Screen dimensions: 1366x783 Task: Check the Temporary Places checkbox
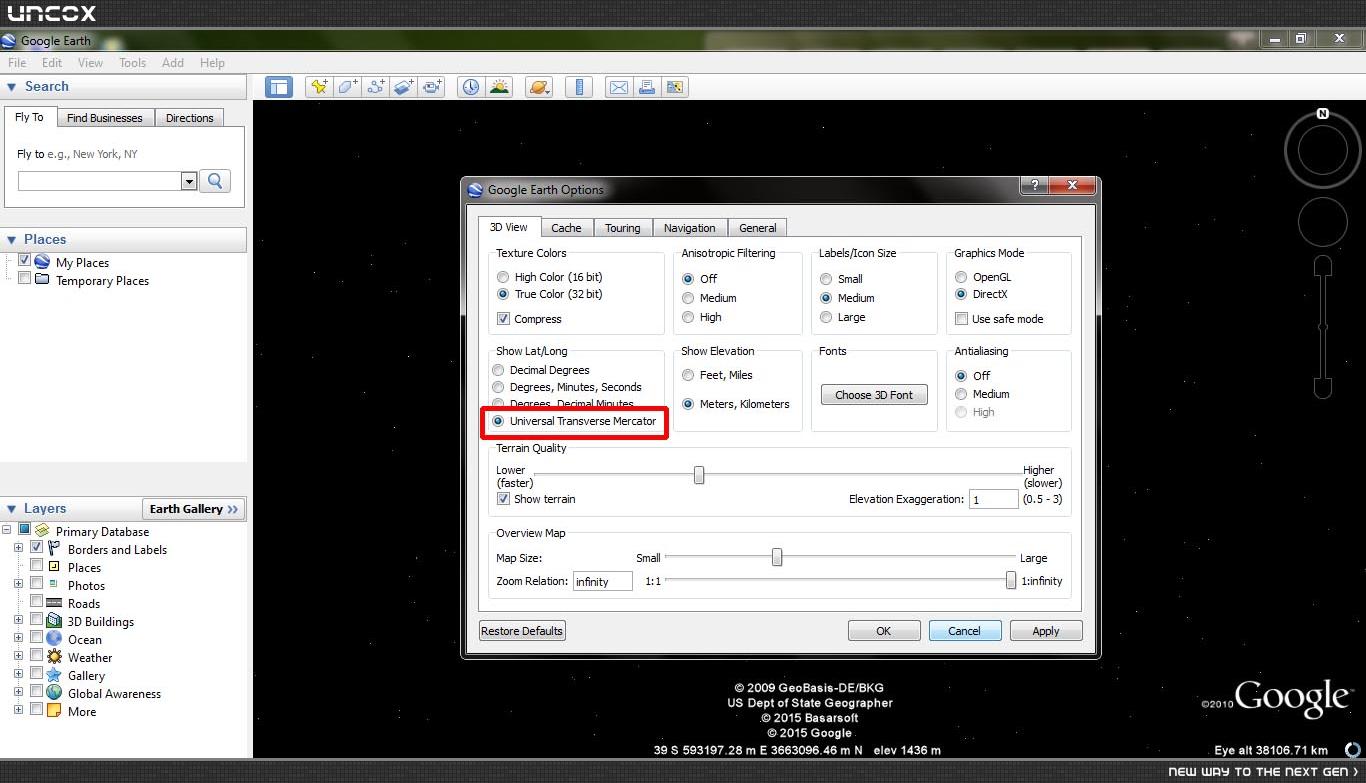click(25, 279)
